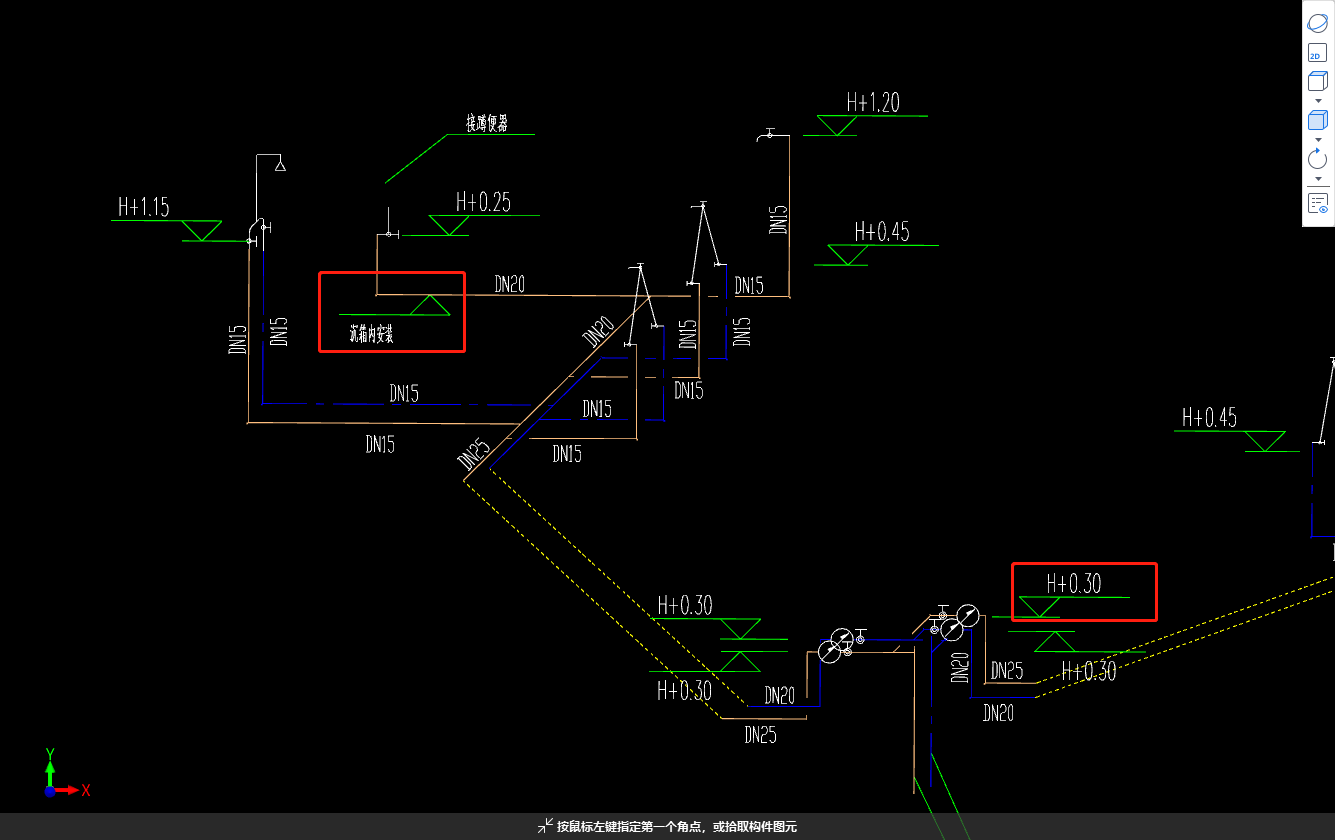Open dropdown under wireframe cube icon

point(1318,100)
